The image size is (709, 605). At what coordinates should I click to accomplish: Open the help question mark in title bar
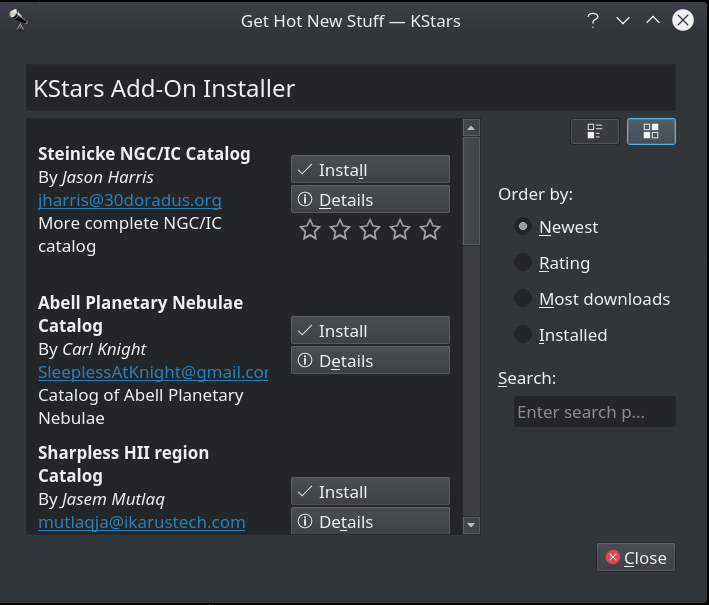[x=593, y=21]
